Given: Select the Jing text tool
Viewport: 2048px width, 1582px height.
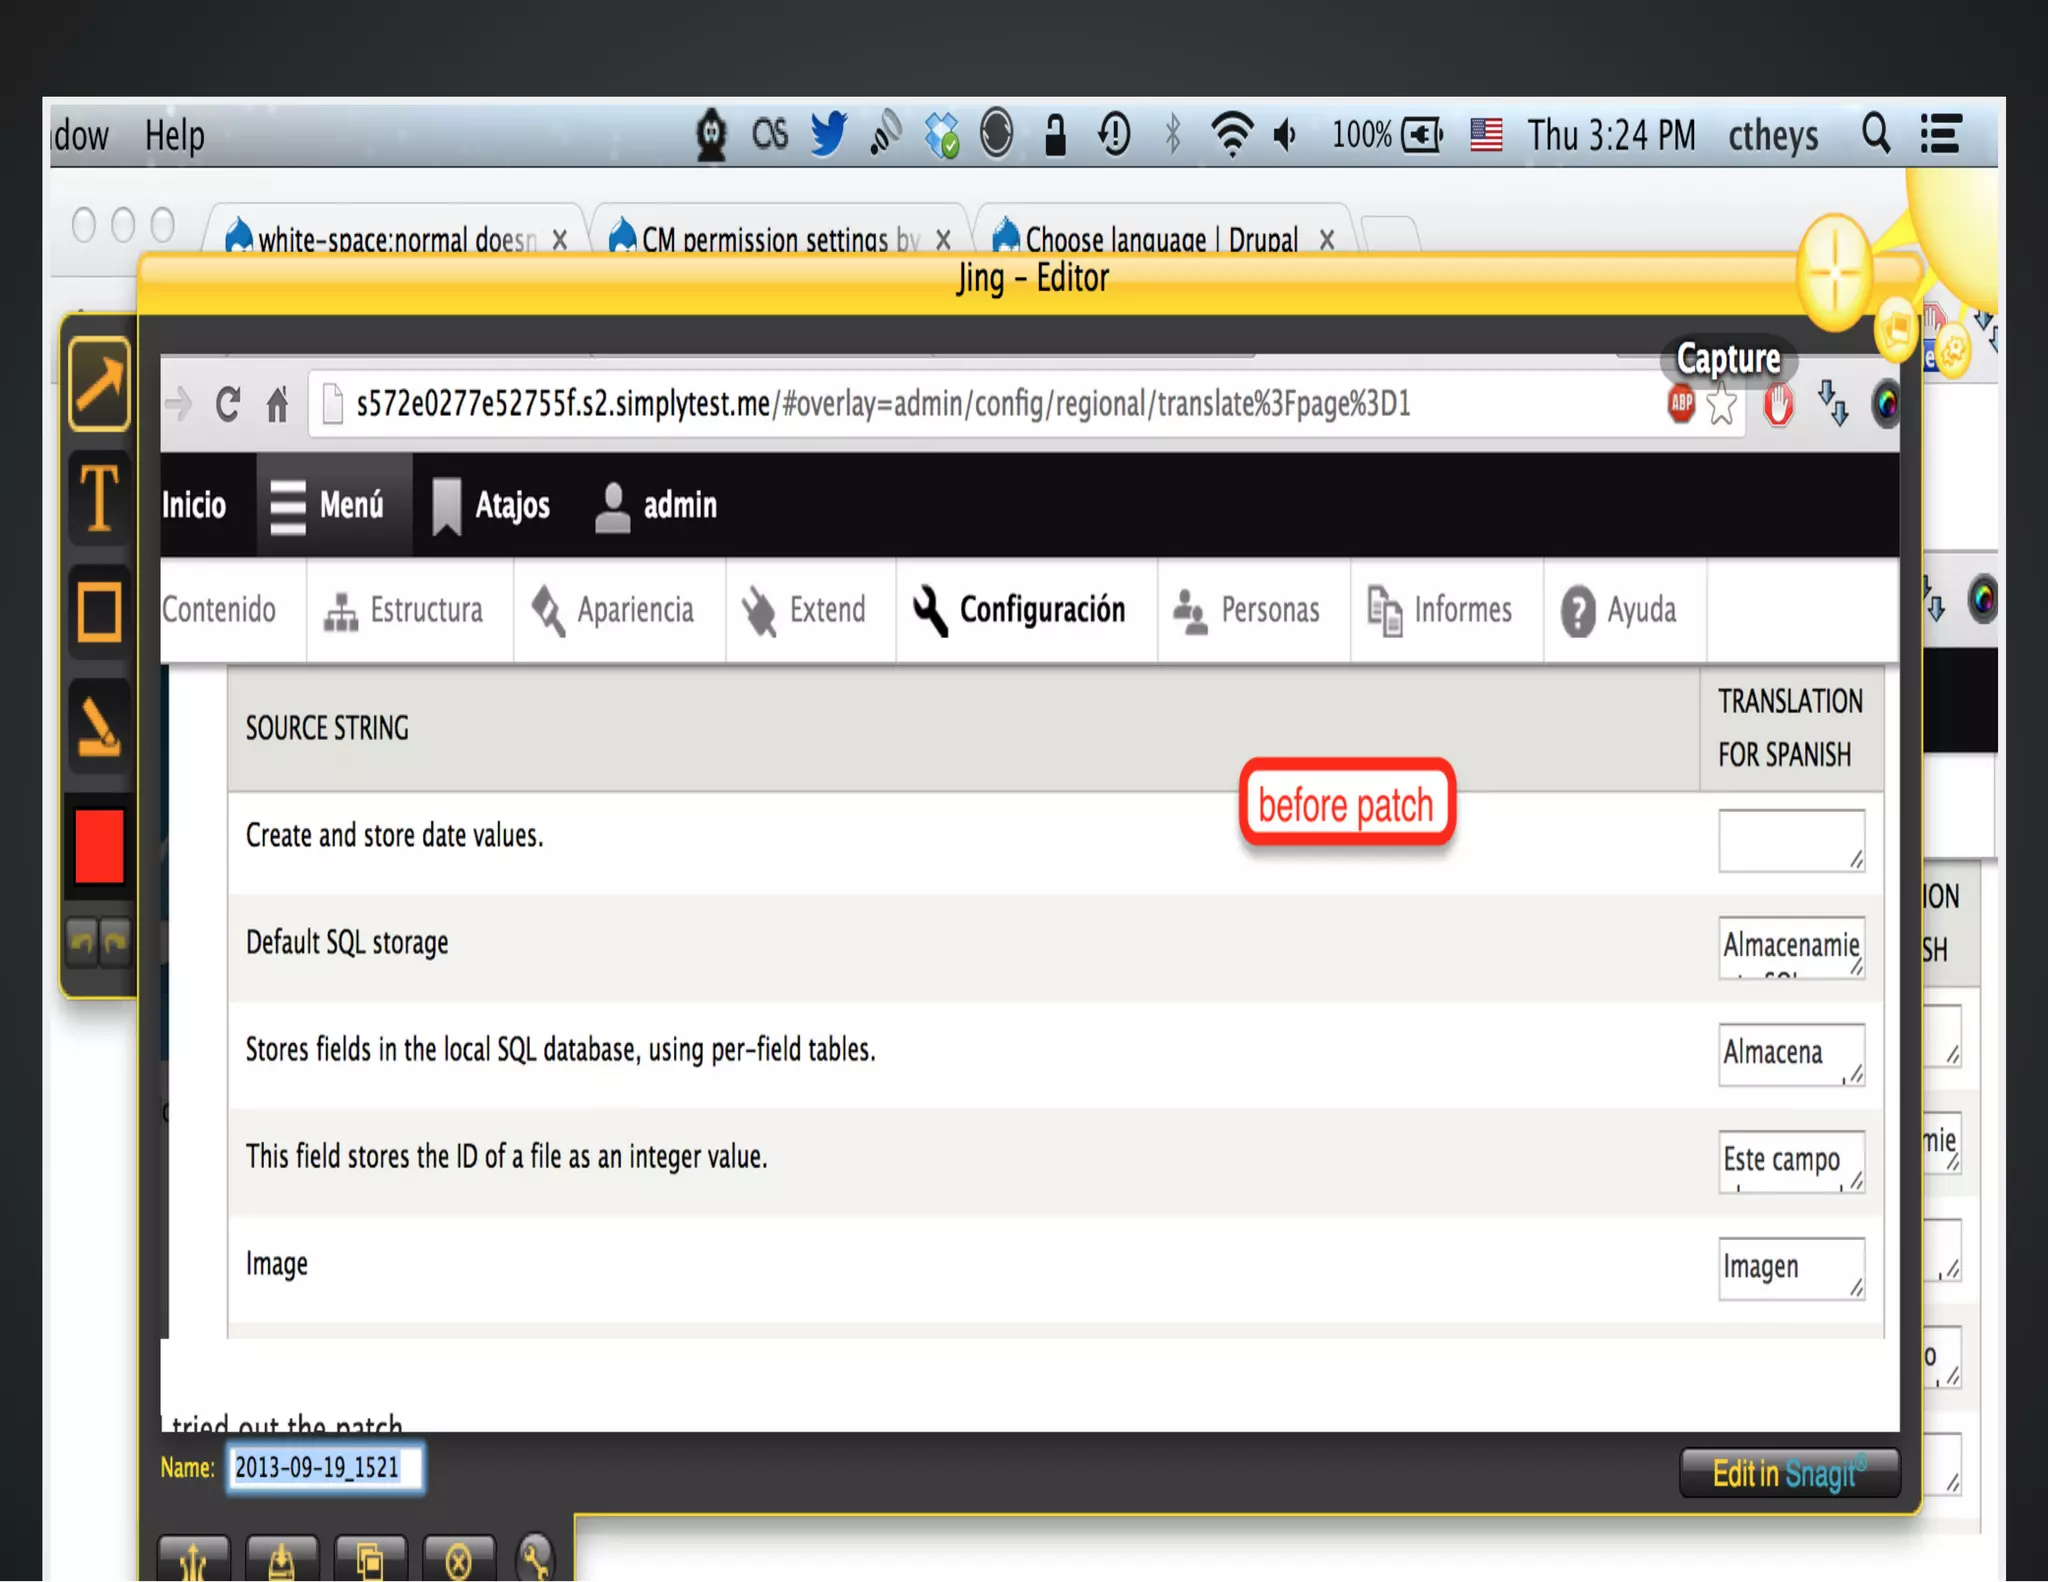Looking at the screenshot, I should (x=99, y=497).
